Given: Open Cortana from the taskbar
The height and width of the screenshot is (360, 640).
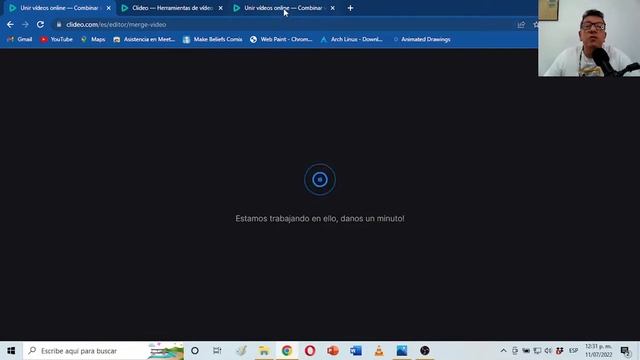Looking at the screenshot, I should point(195,351).
